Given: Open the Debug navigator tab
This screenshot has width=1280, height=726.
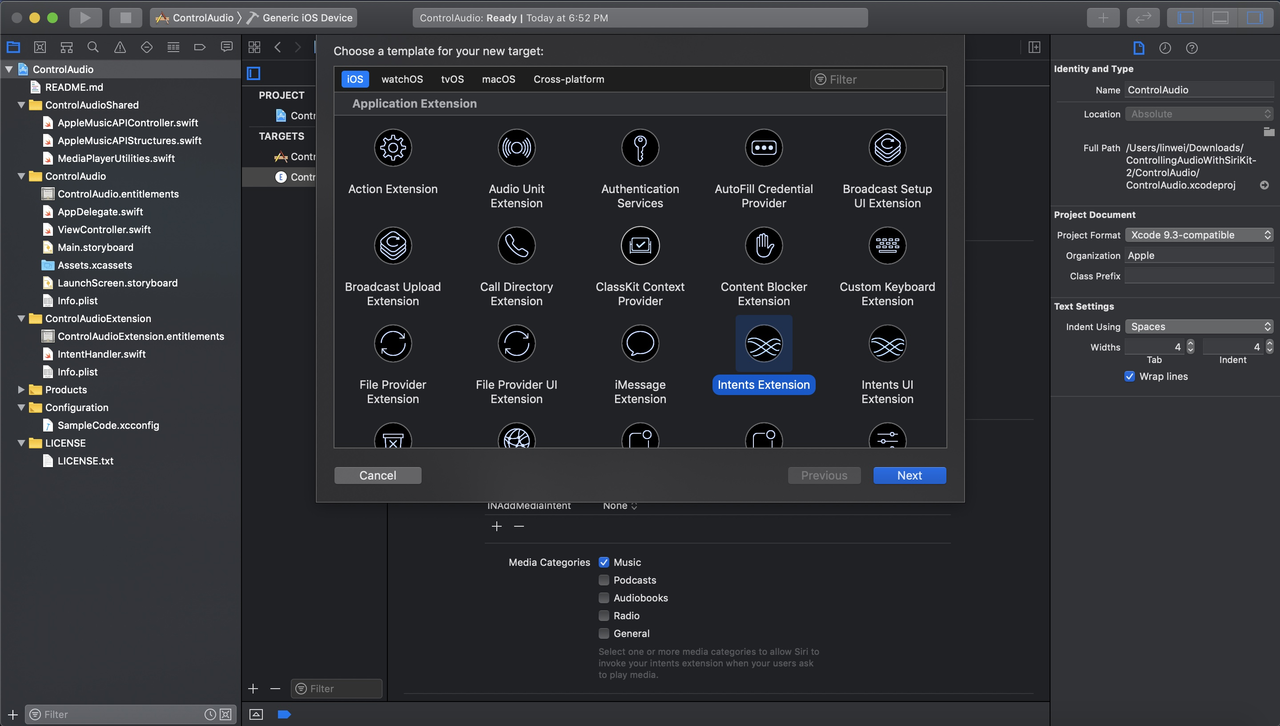Looking at the screenshot, I should tap(173, 47).
